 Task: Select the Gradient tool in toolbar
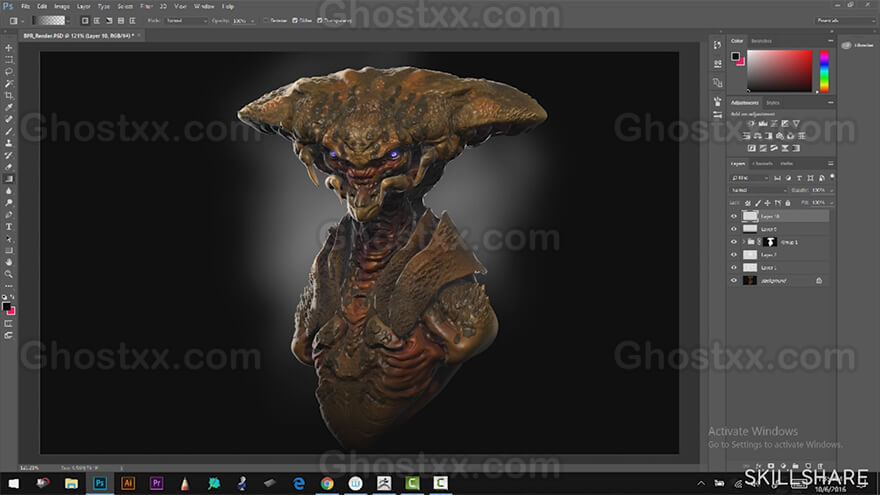pos(8,179)
